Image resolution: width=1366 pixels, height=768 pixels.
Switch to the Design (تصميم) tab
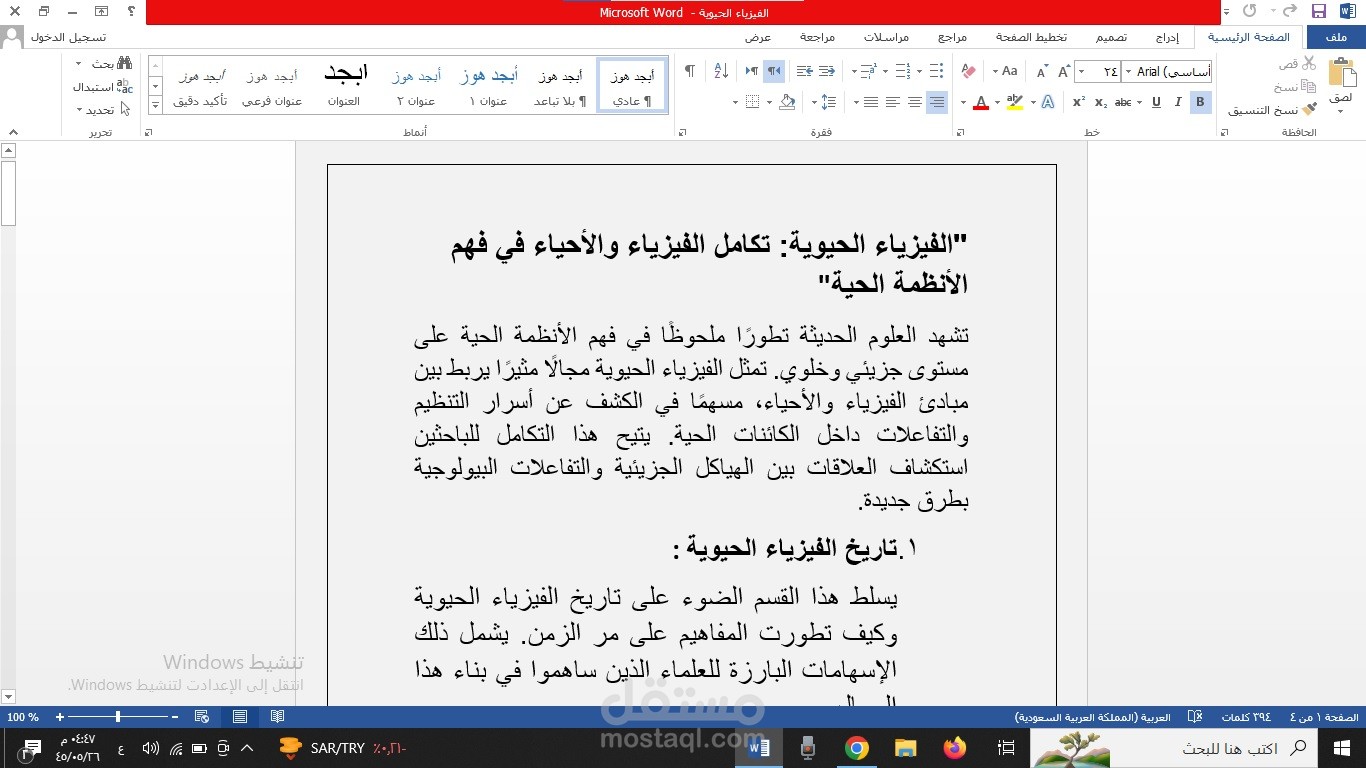point(1110,37)
